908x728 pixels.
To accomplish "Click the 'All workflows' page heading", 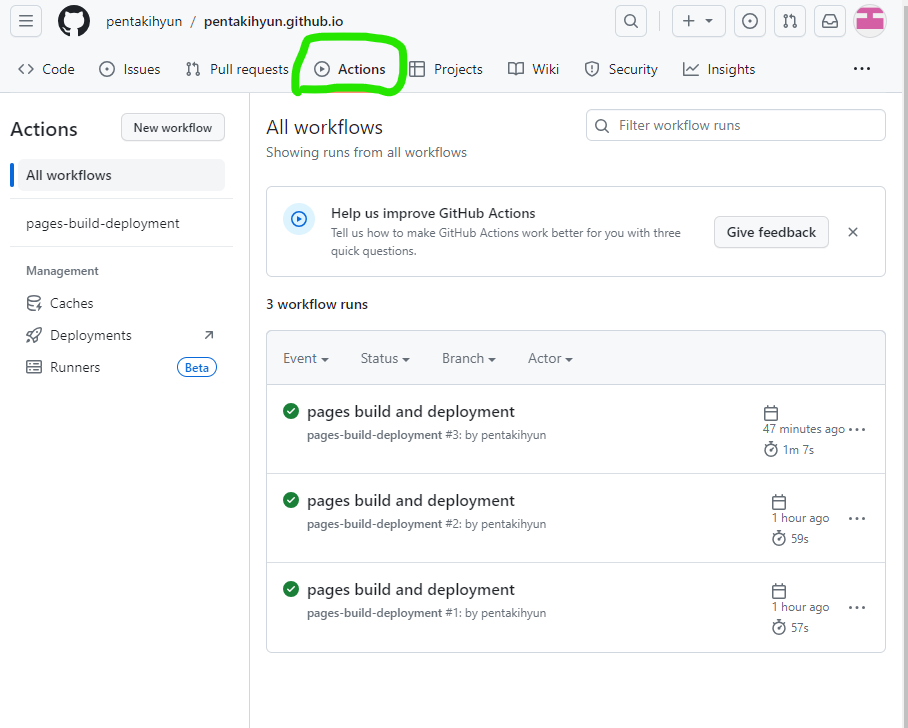I will point(324,127).
